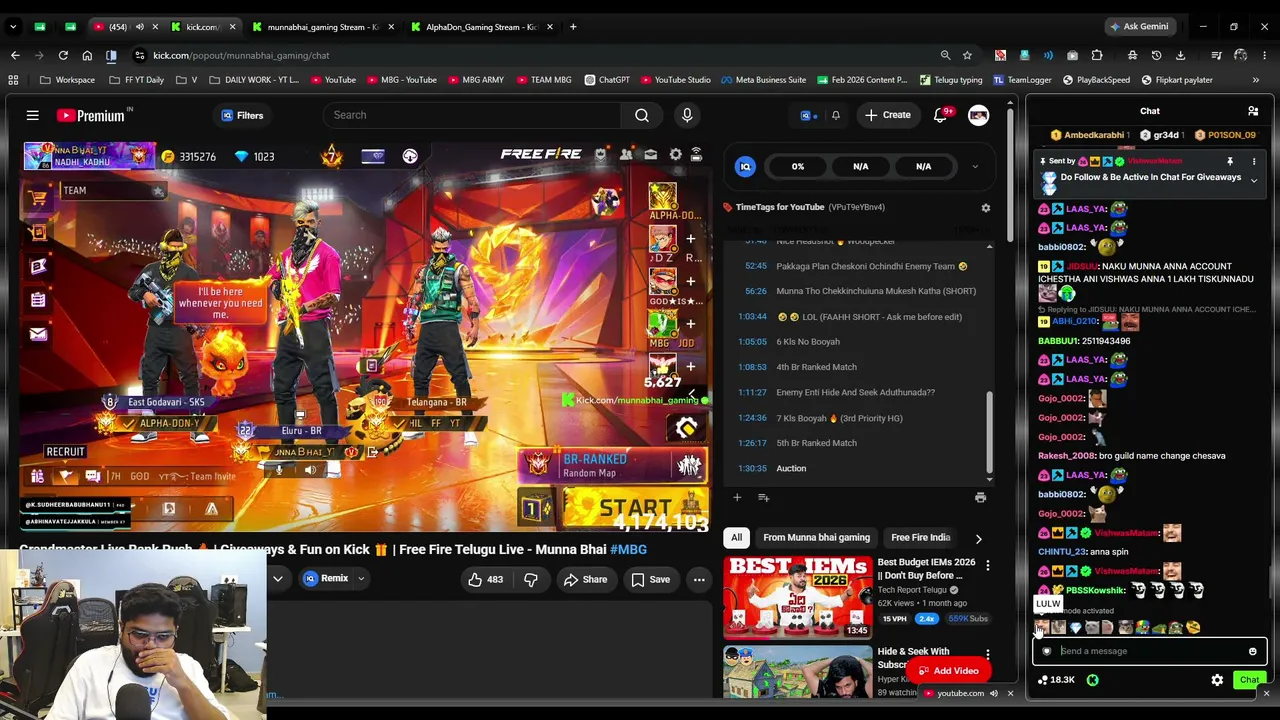
Task: Open options for Best Budget IEMs video
Action: pos(987,566)
